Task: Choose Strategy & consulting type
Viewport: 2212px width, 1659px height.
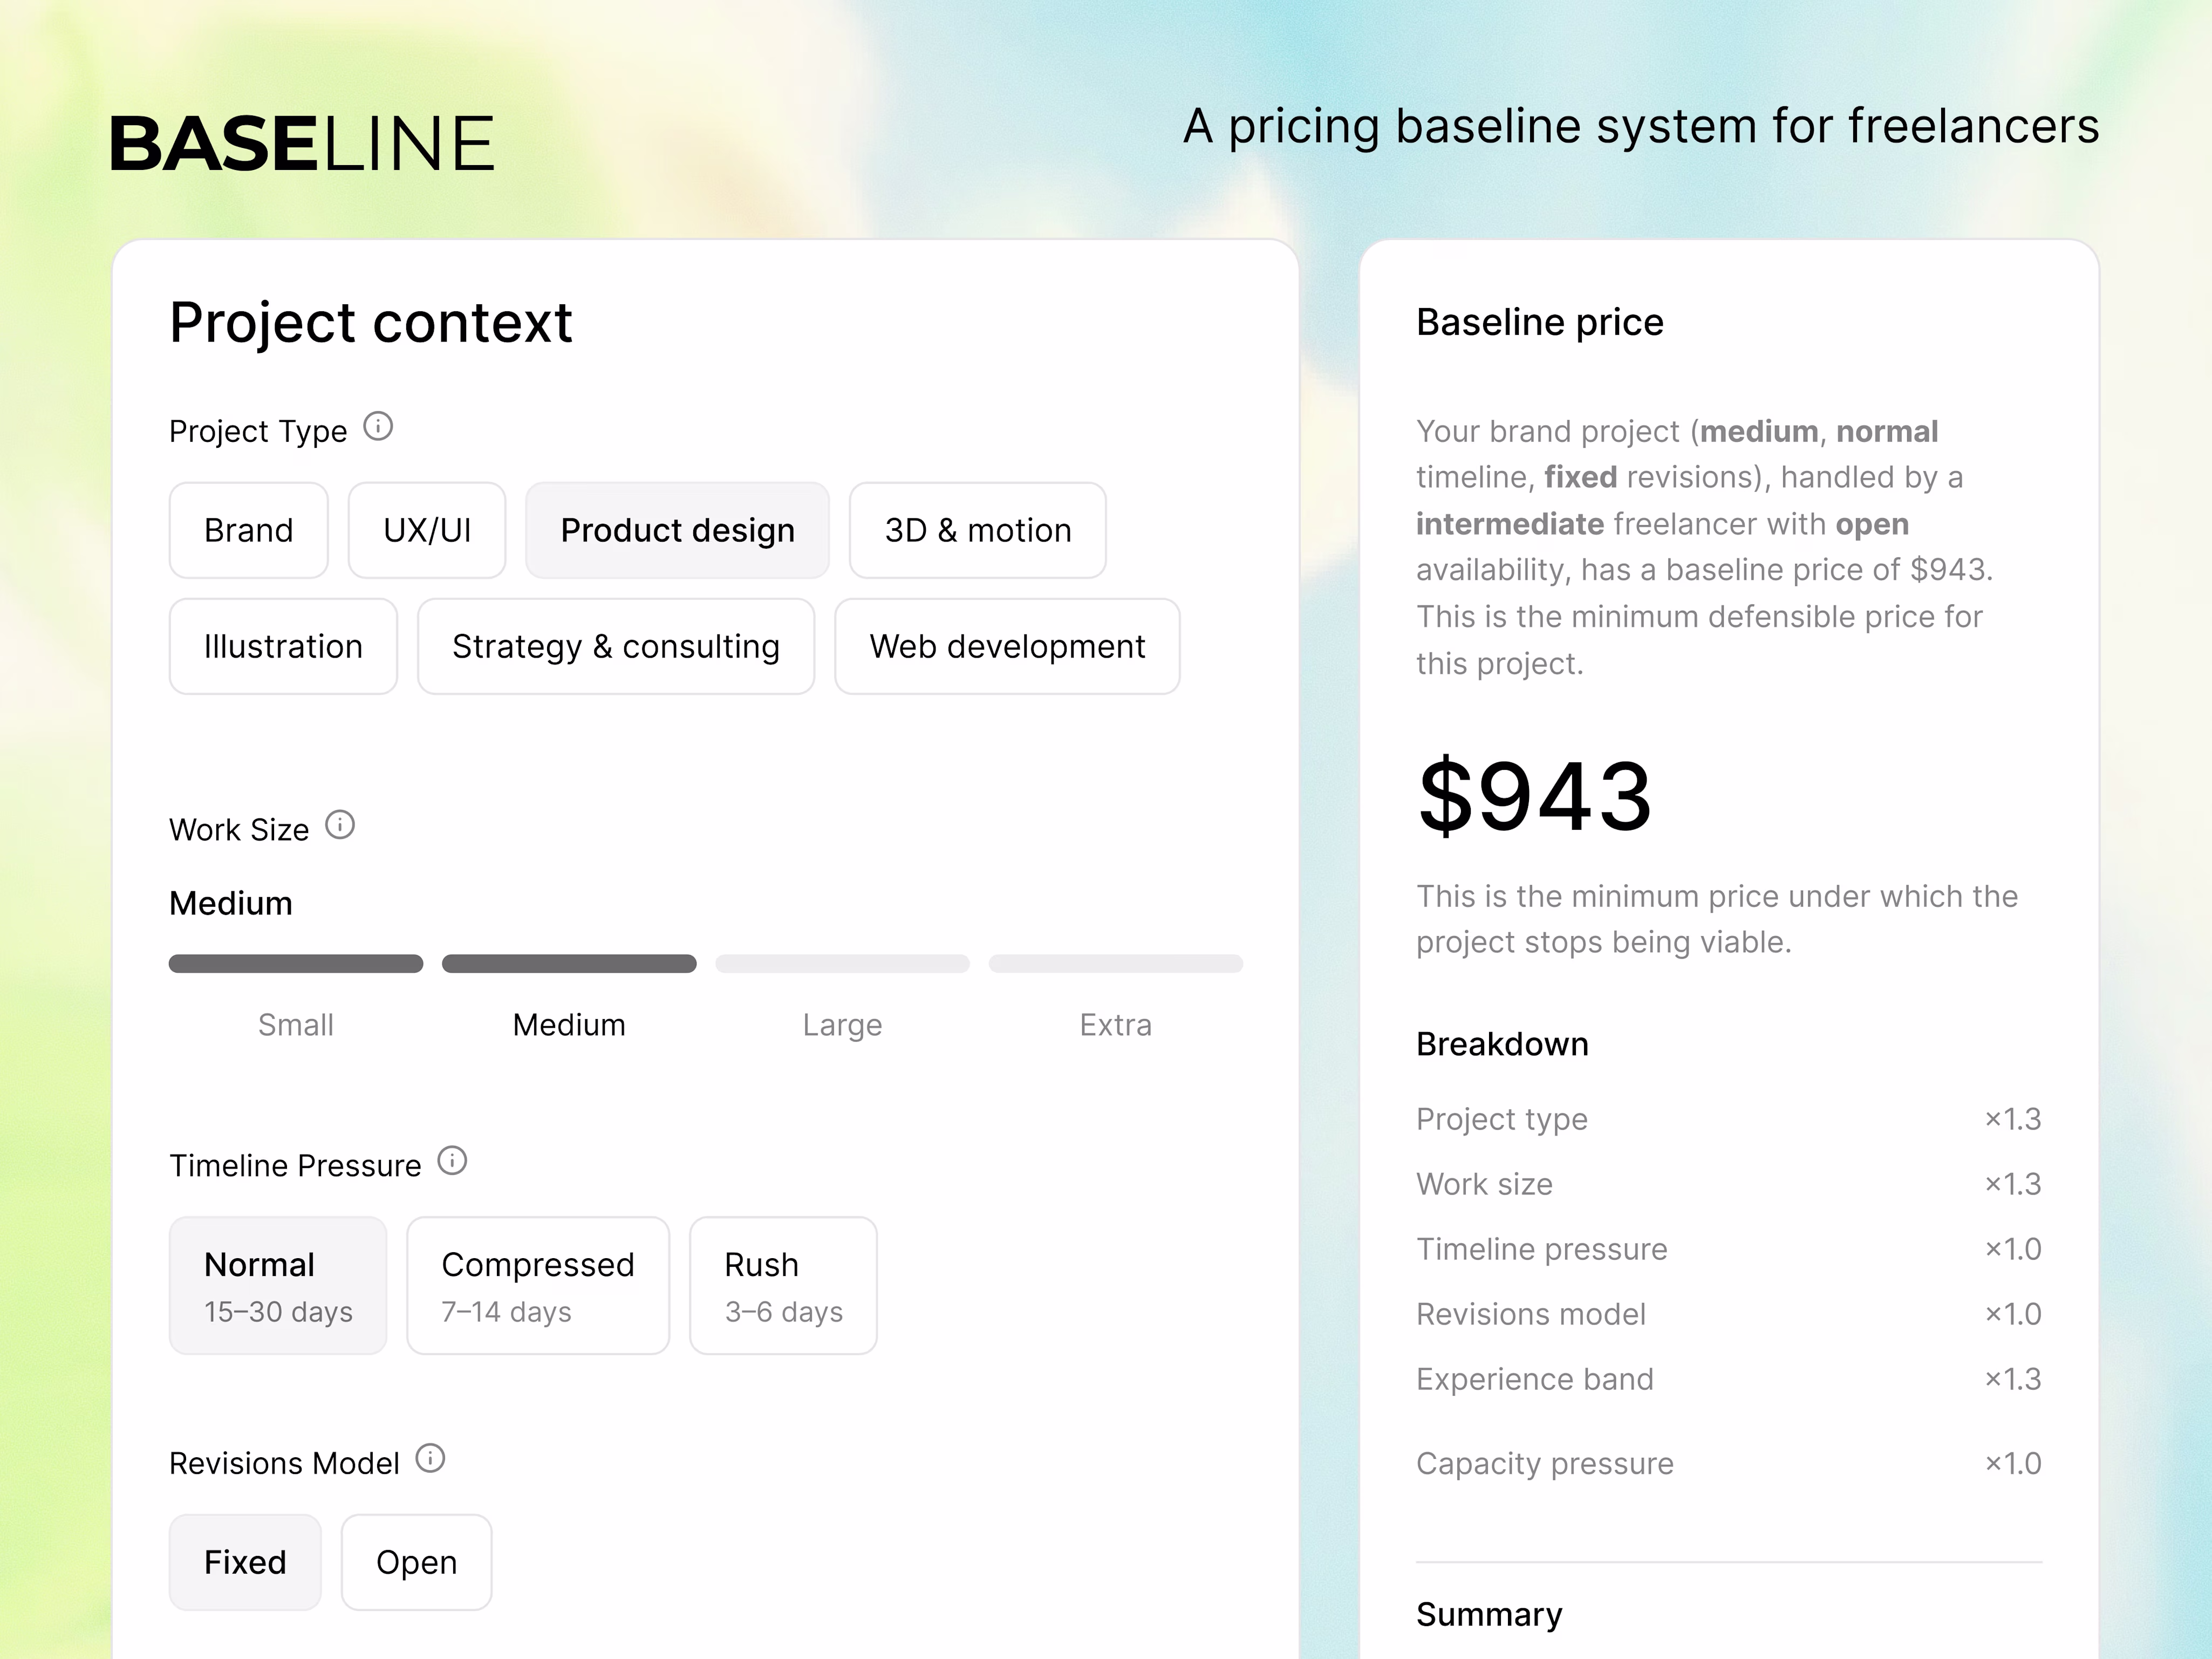Action: point(615,646)
